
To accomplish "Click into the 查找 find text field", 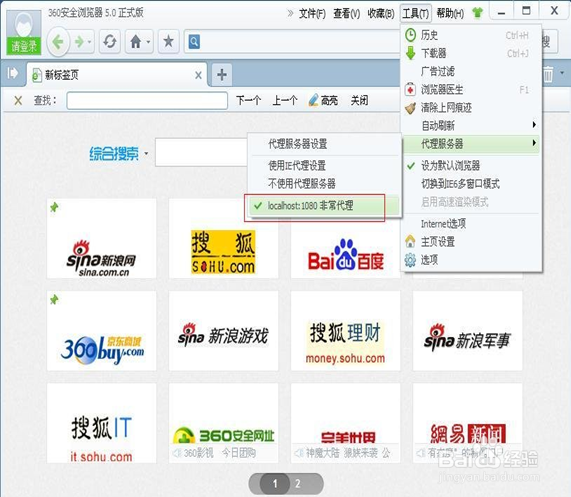I will [x=147, y=100].
